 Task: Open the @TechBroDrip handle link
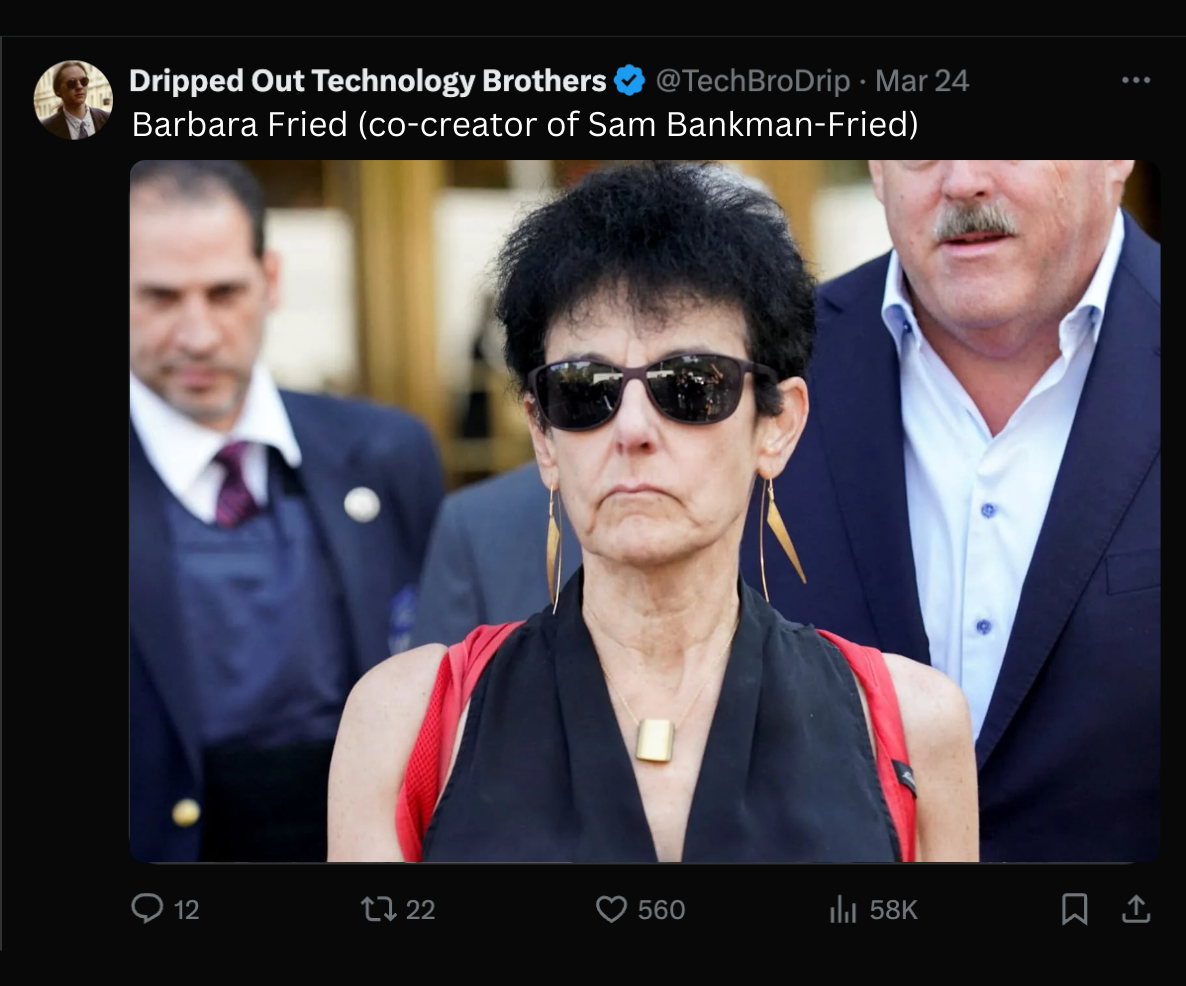pos(752,81)
